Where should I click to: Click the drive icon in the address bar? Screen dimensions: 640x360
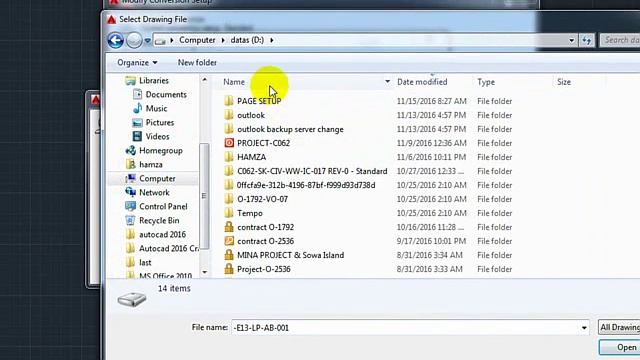click(160, 41)
